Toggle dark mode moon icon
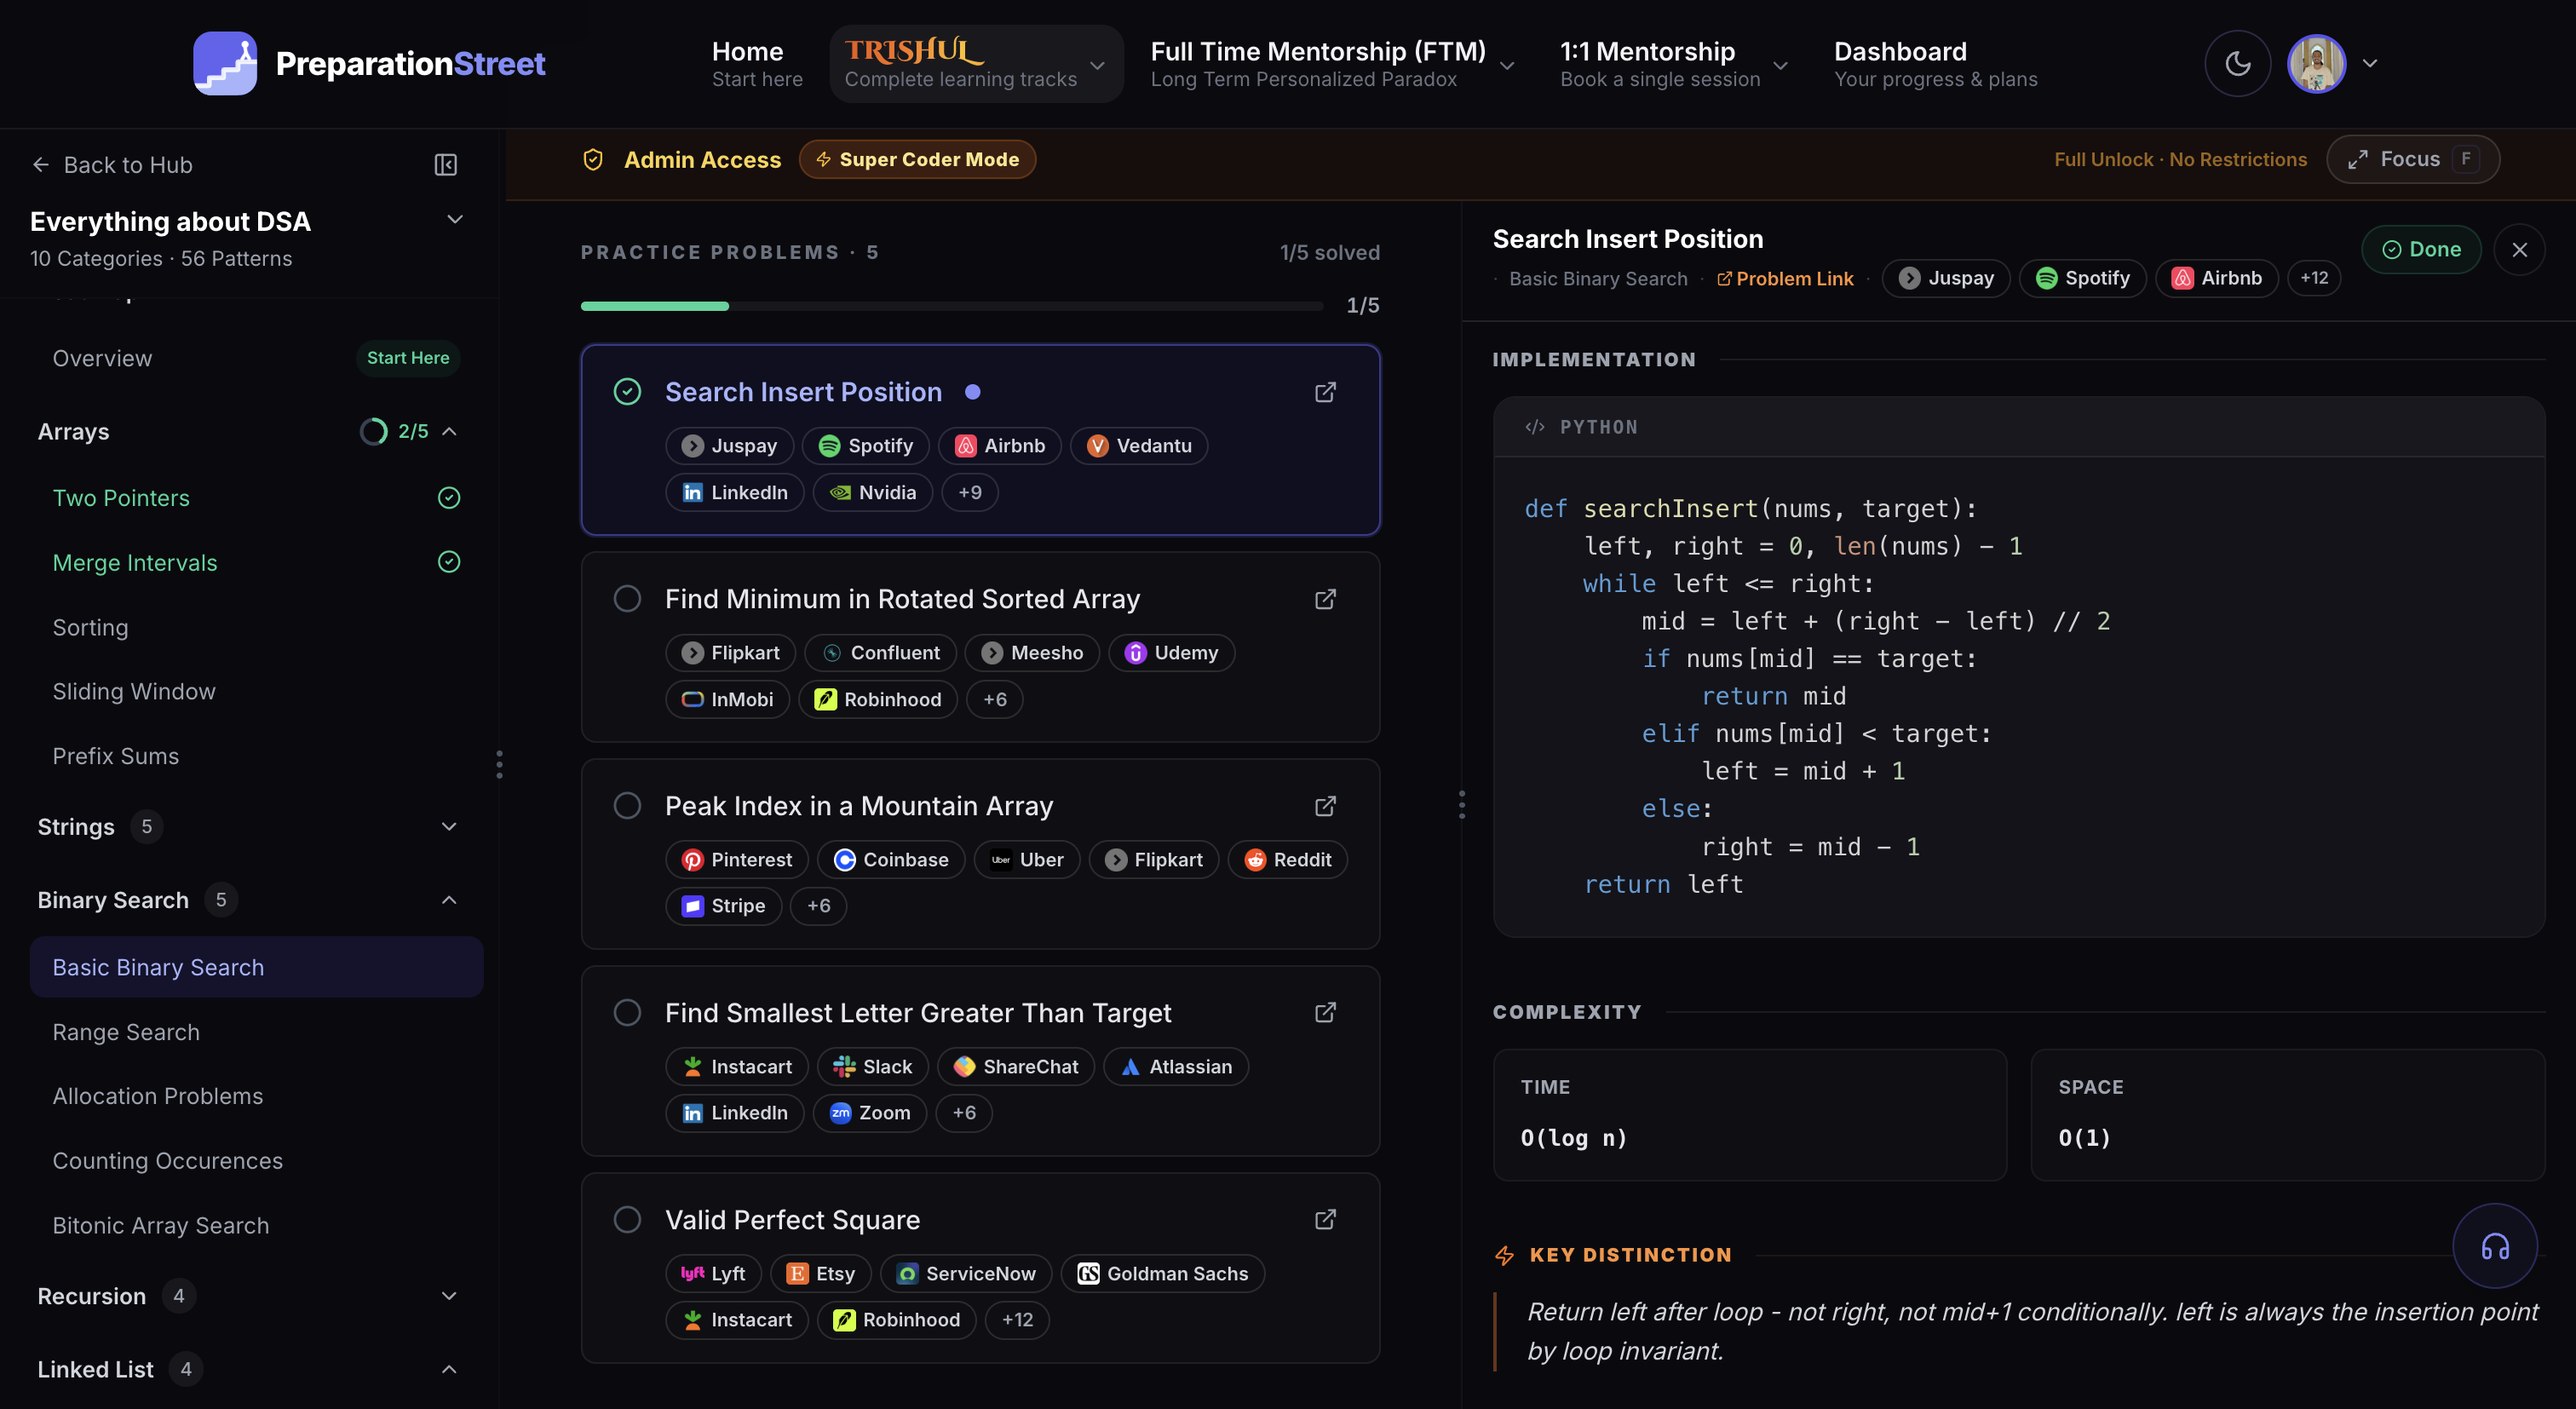Viewport: 2576px width, 1409px height. (x=2237, y=63)
